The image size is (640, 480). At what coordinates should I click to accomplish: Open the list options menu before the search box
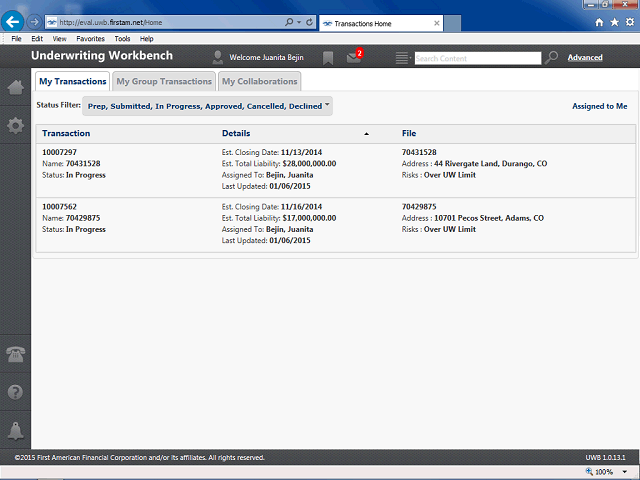pos(403,58)
